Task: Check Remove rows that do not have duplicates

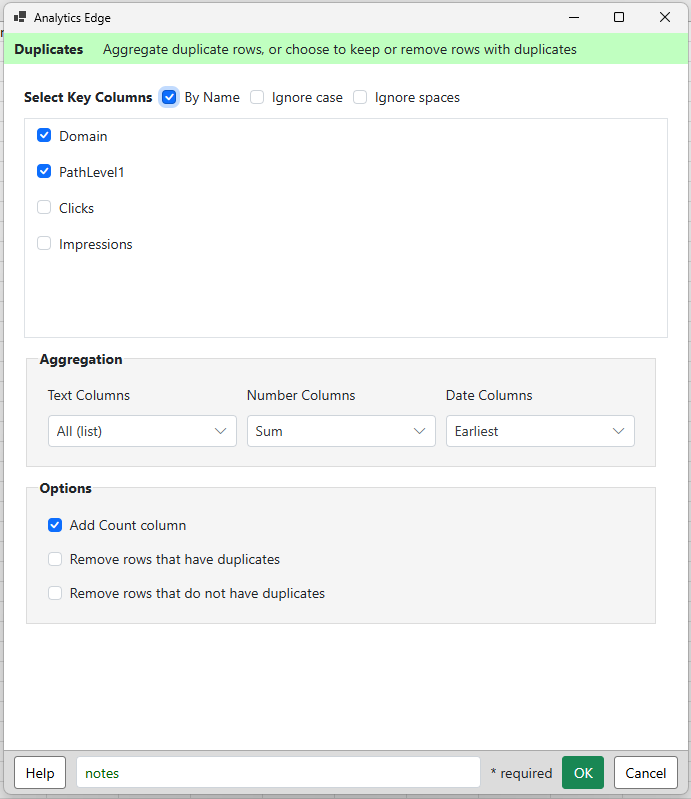Action: [x=55, y=593]
